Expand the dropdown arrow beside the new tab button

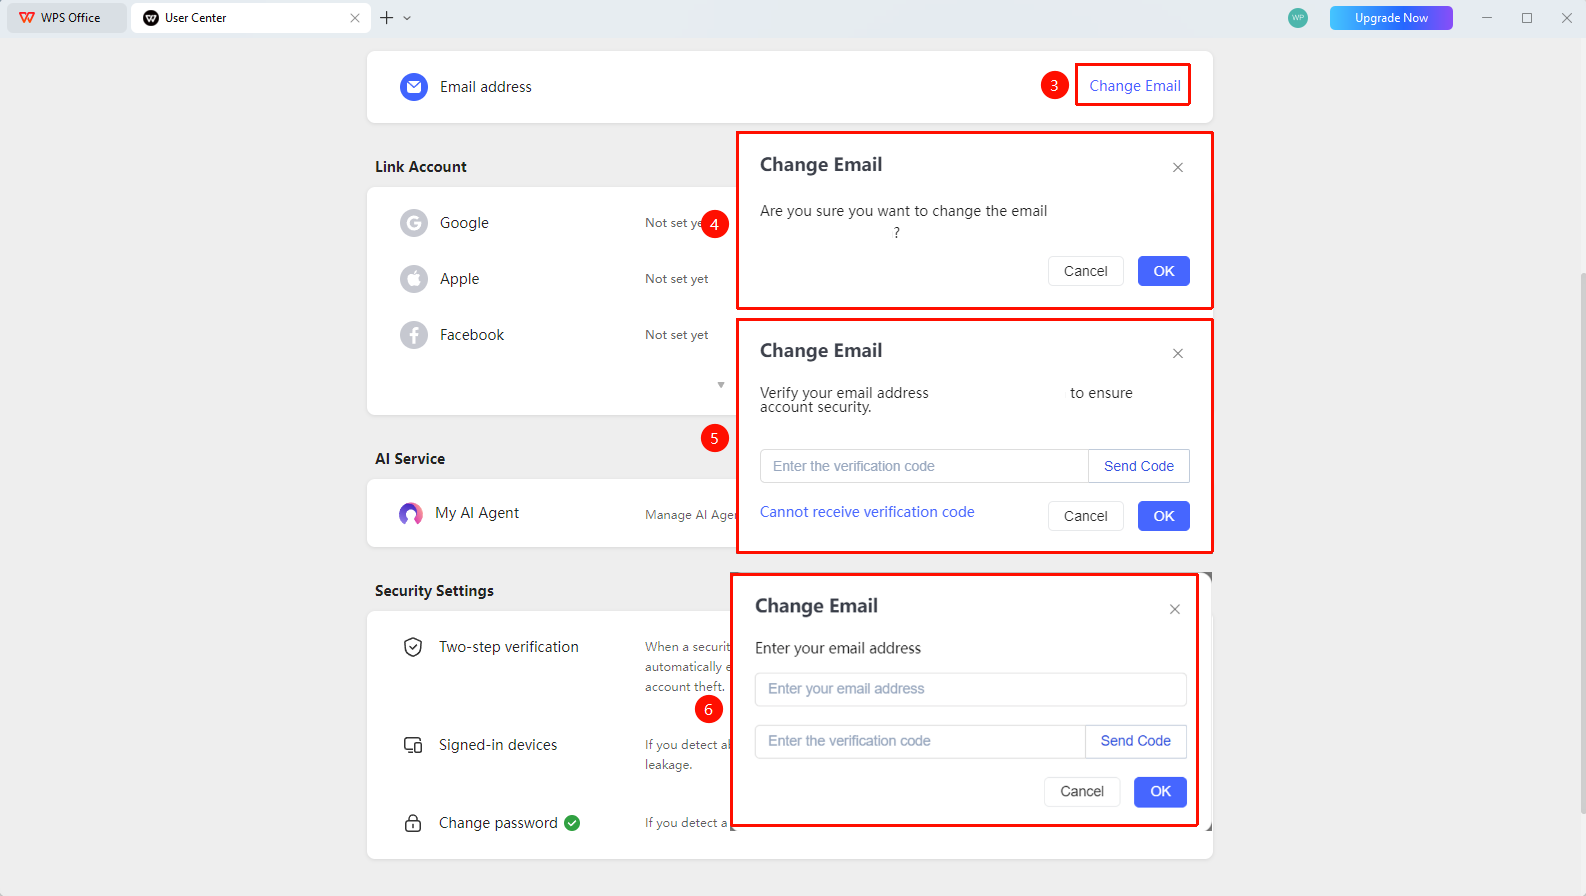pyautogui.click(x=407, y=18)
